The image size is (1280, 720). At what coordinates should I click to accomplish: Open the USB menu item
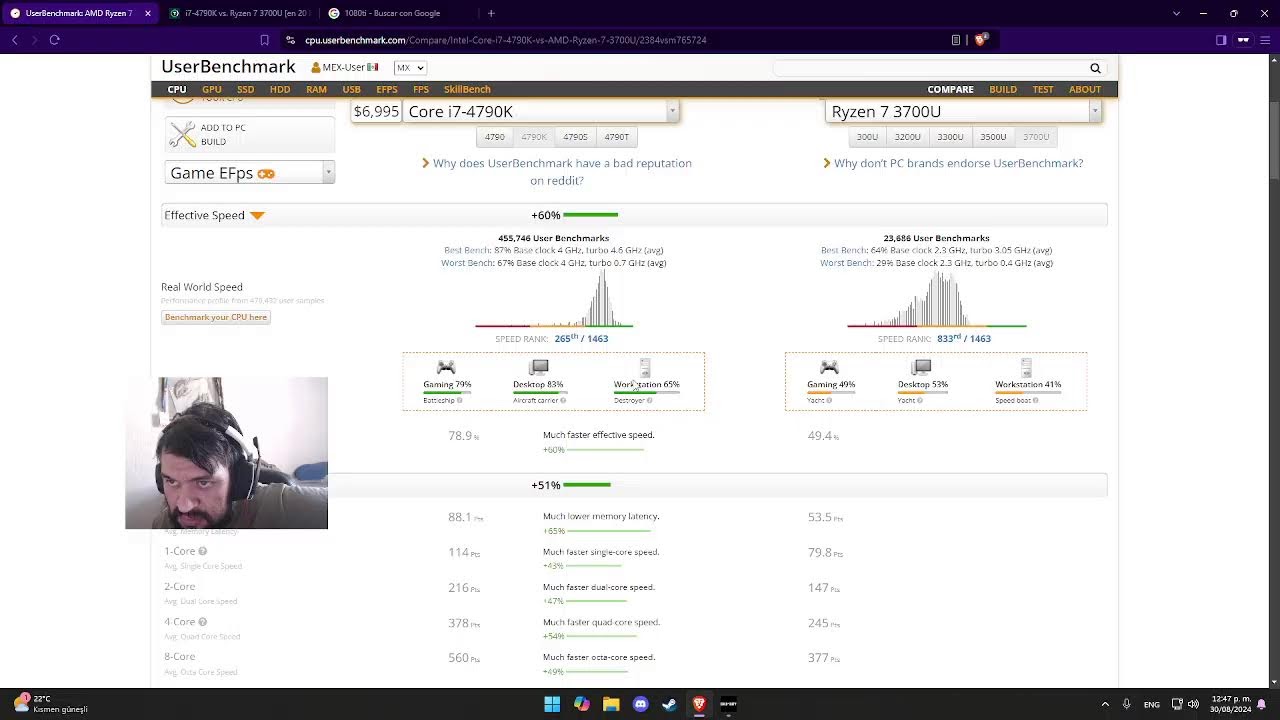[x=351, y=89]
